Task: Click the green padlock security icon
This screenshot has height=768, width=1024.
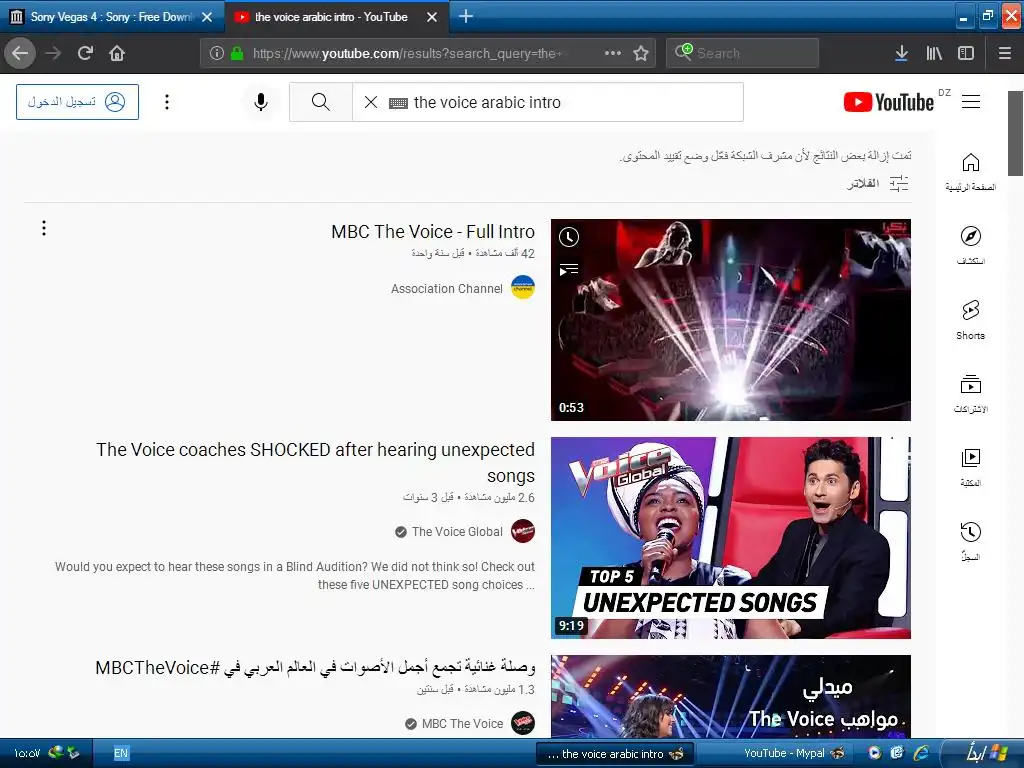Action: coord(237,53)
